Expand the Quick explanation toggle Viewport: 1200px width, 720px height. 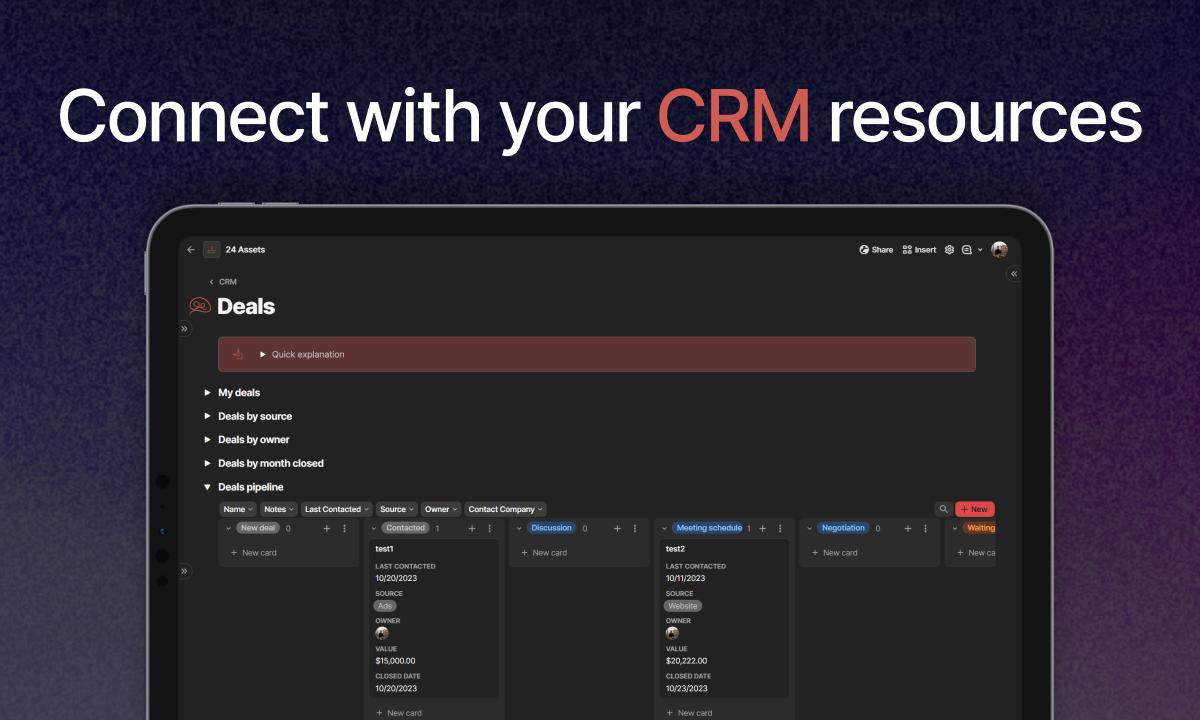[x=263, y=354]
